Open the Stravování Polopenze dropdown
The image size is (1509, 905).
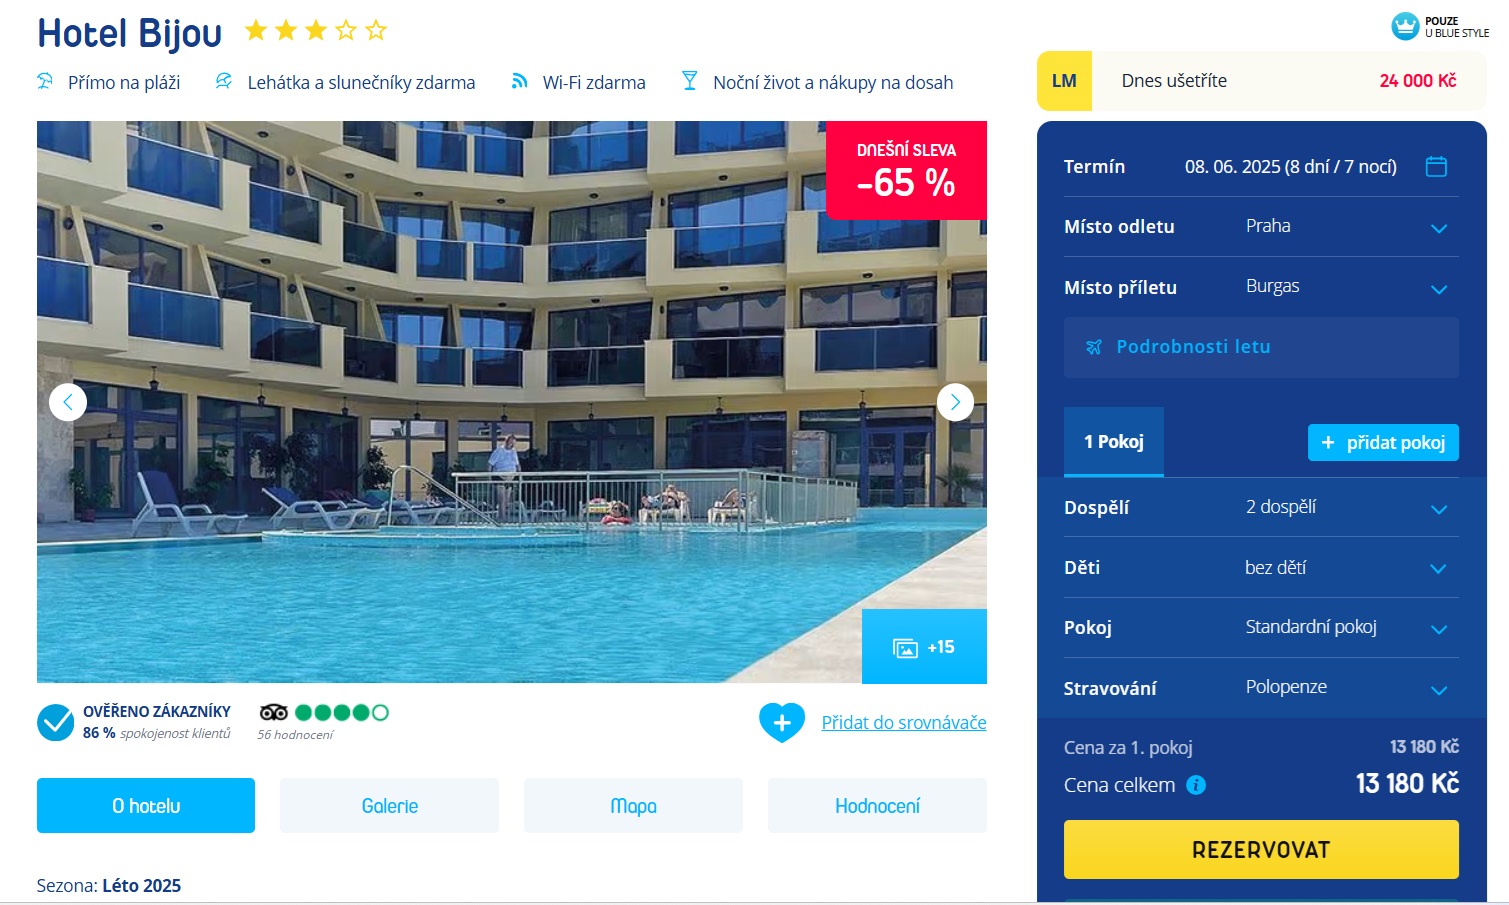1261,688
